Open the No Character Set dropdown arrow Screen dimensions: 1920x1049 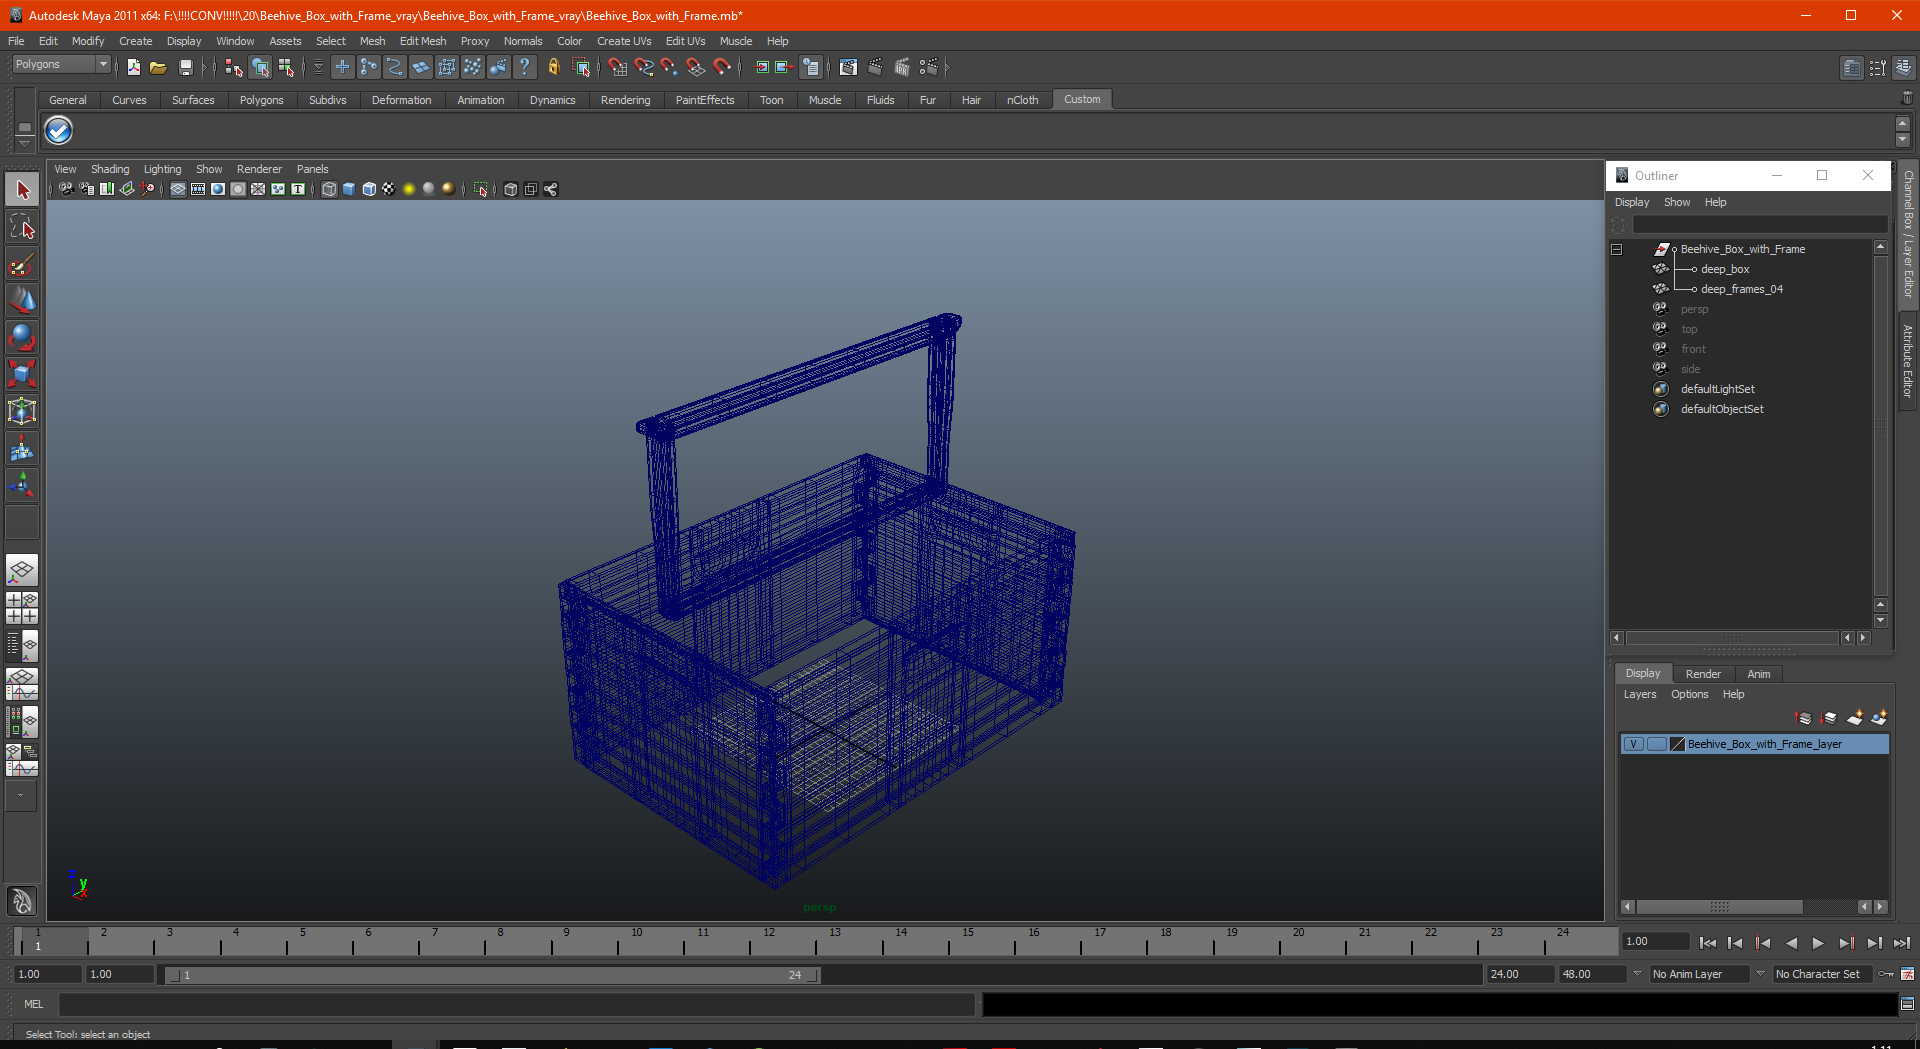[1760, 973]
